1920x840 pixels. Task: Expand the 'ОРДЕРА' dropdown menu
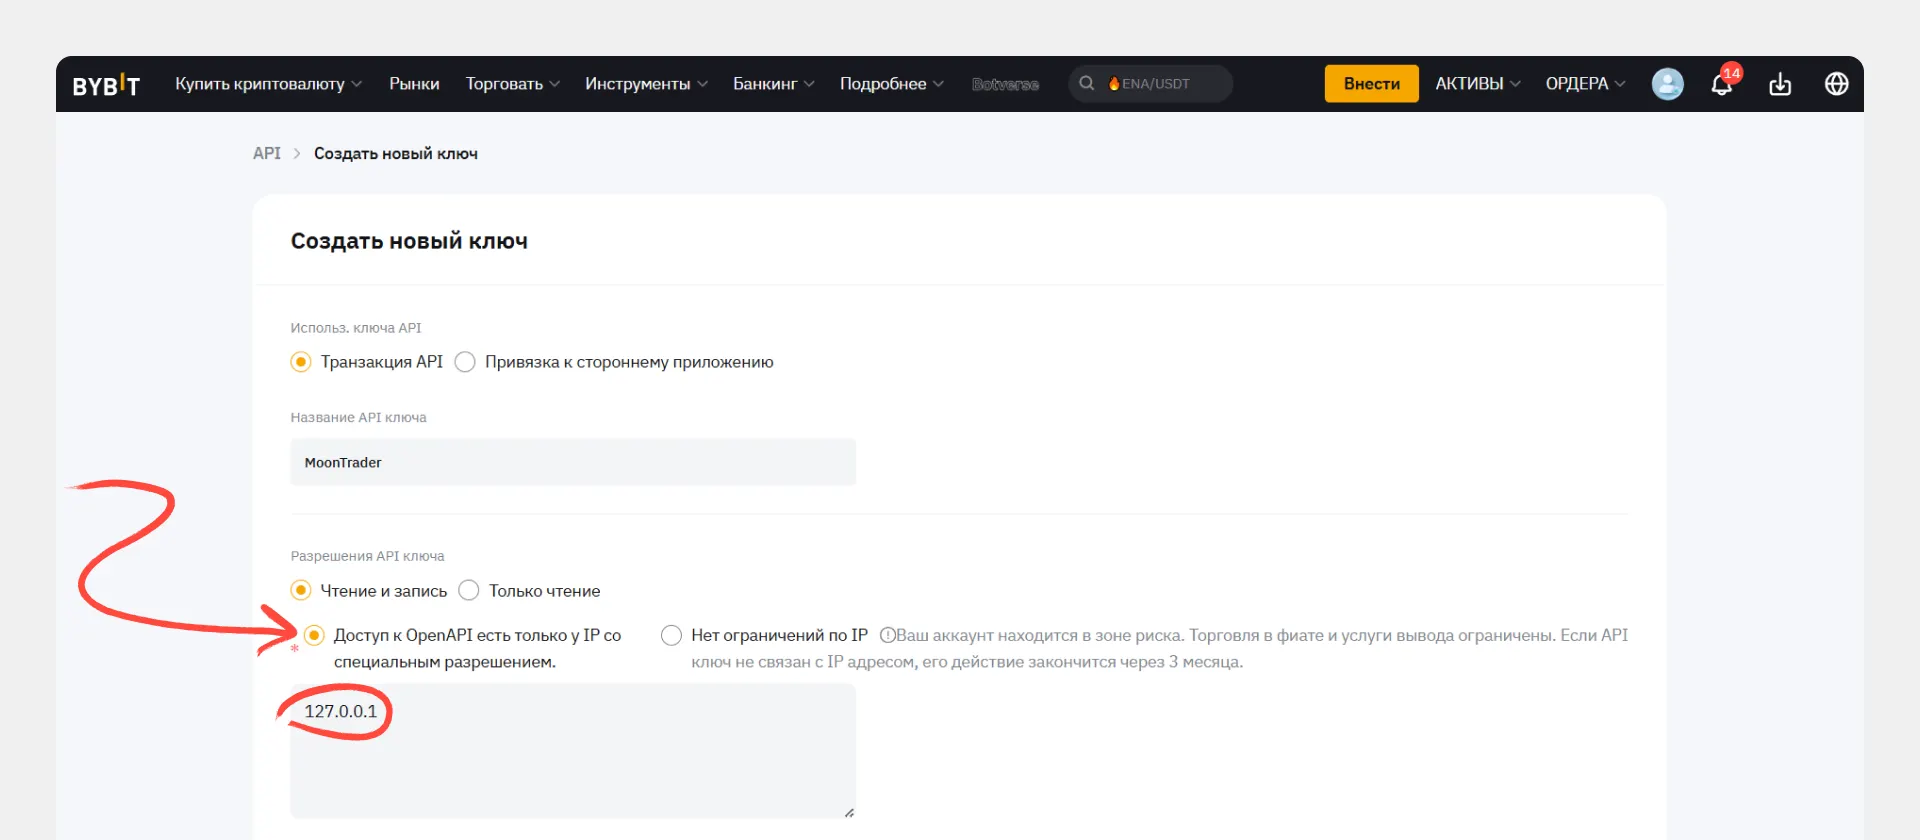[x=1585, y=84]
